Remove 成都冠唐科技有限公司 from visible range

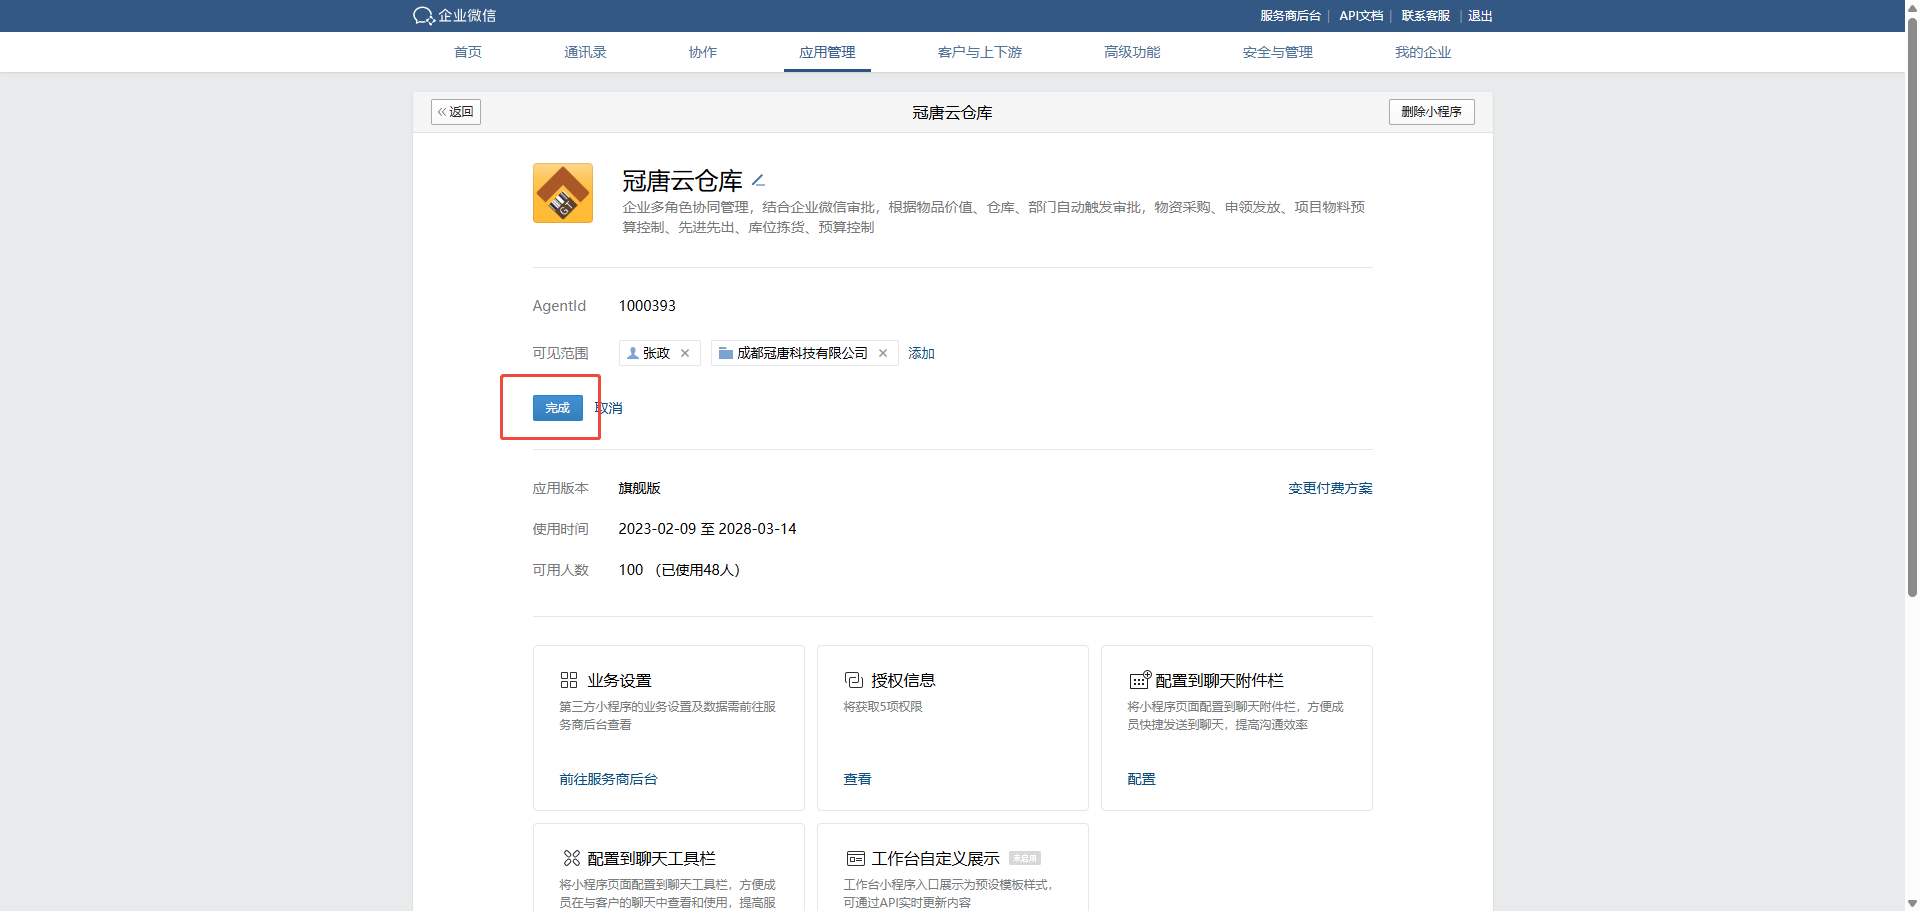pyautogui.click(x=883, y=353)
